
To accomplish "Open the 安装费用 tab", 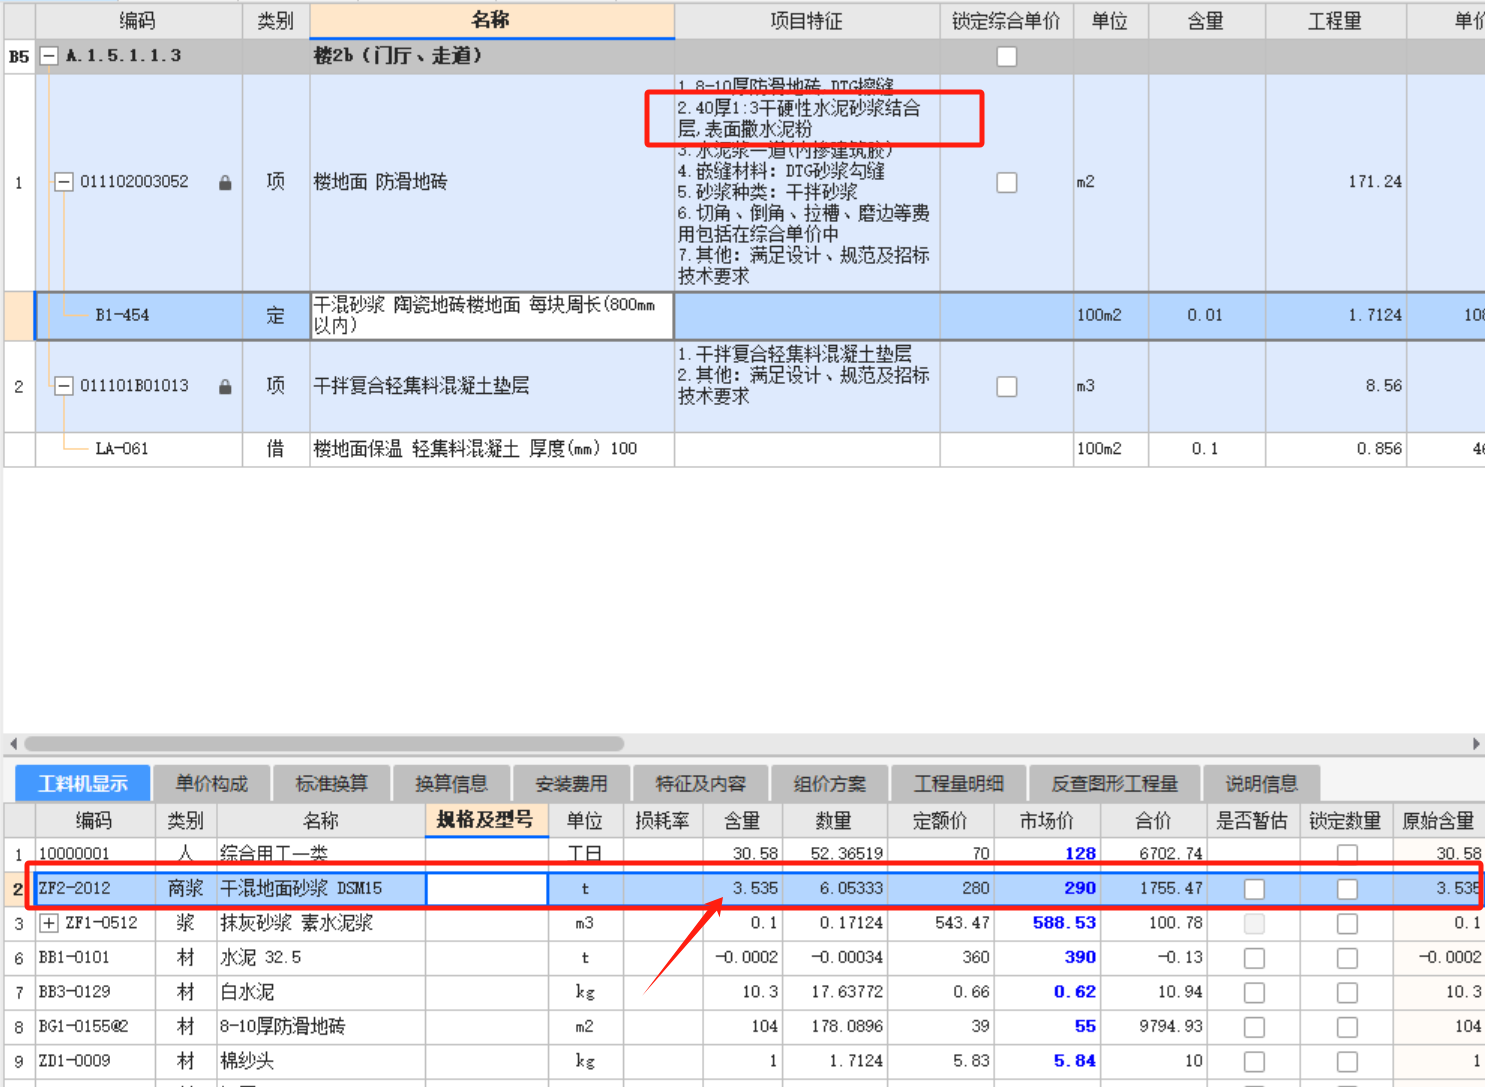I will click(x=571, y=784).
